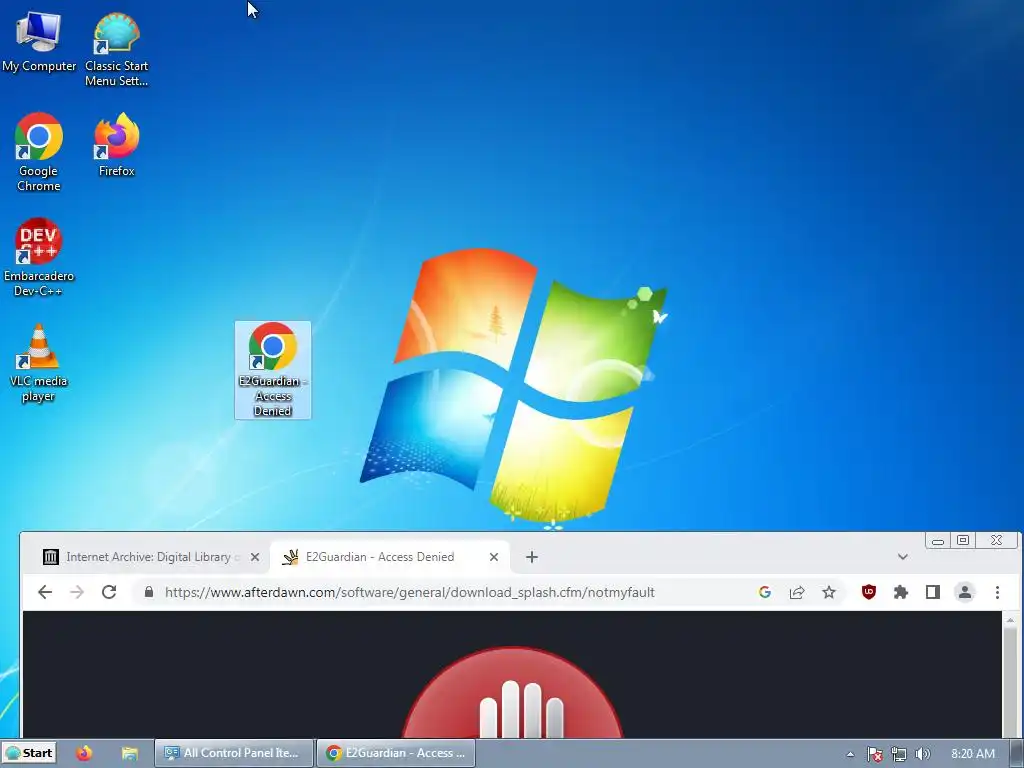Select the Embarcadero Dev-C++ desktop icon
Screen dimensions: 1024x768
pos(39,257)
